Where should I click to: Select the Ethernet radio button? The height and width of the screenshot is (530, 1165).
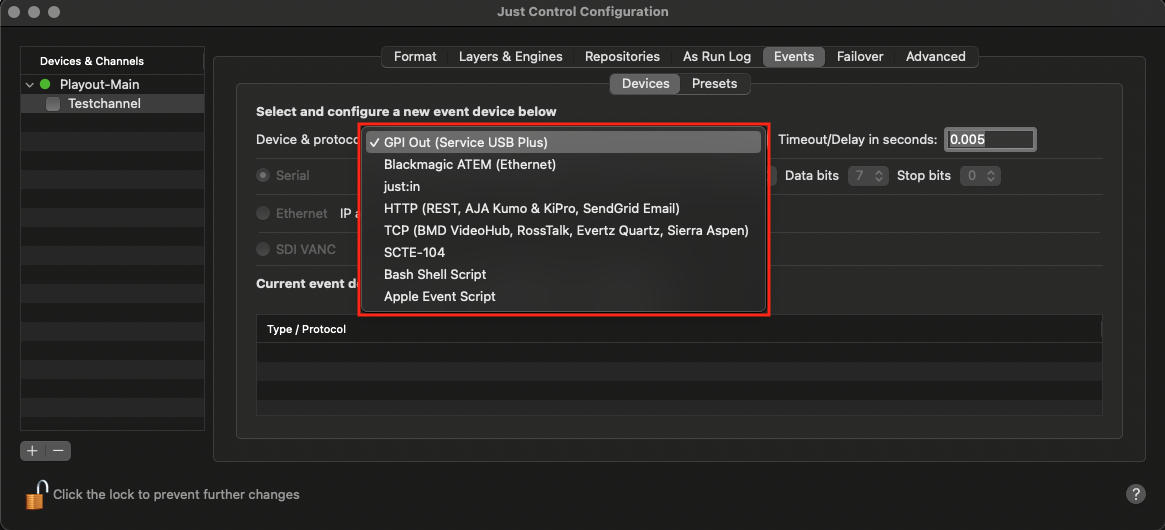point(263,213)
